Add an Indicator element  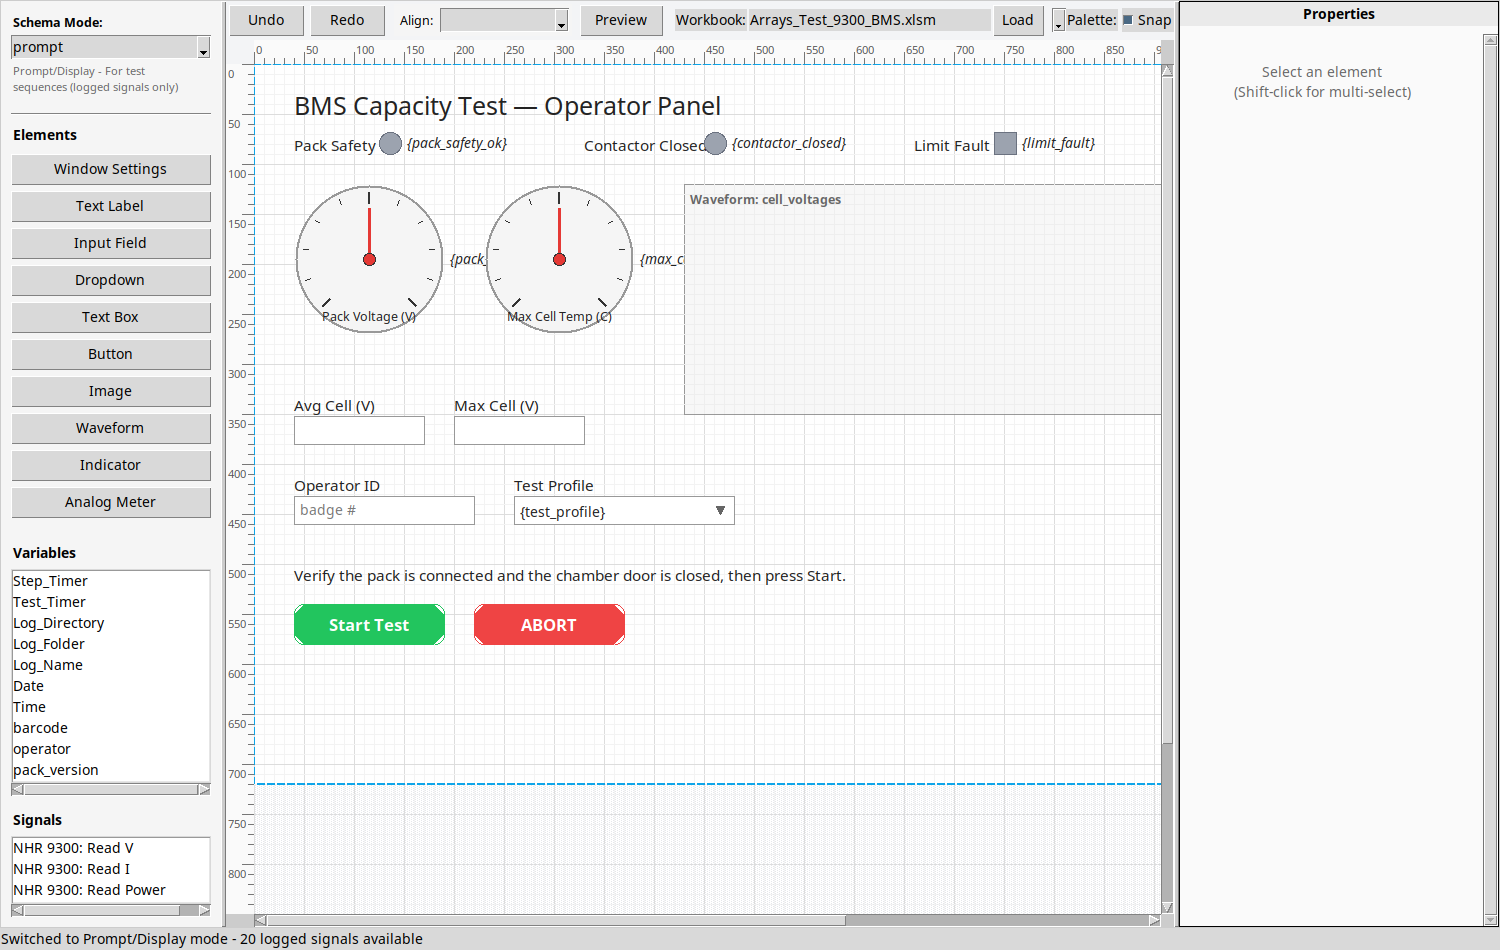(x=111, y=465)
